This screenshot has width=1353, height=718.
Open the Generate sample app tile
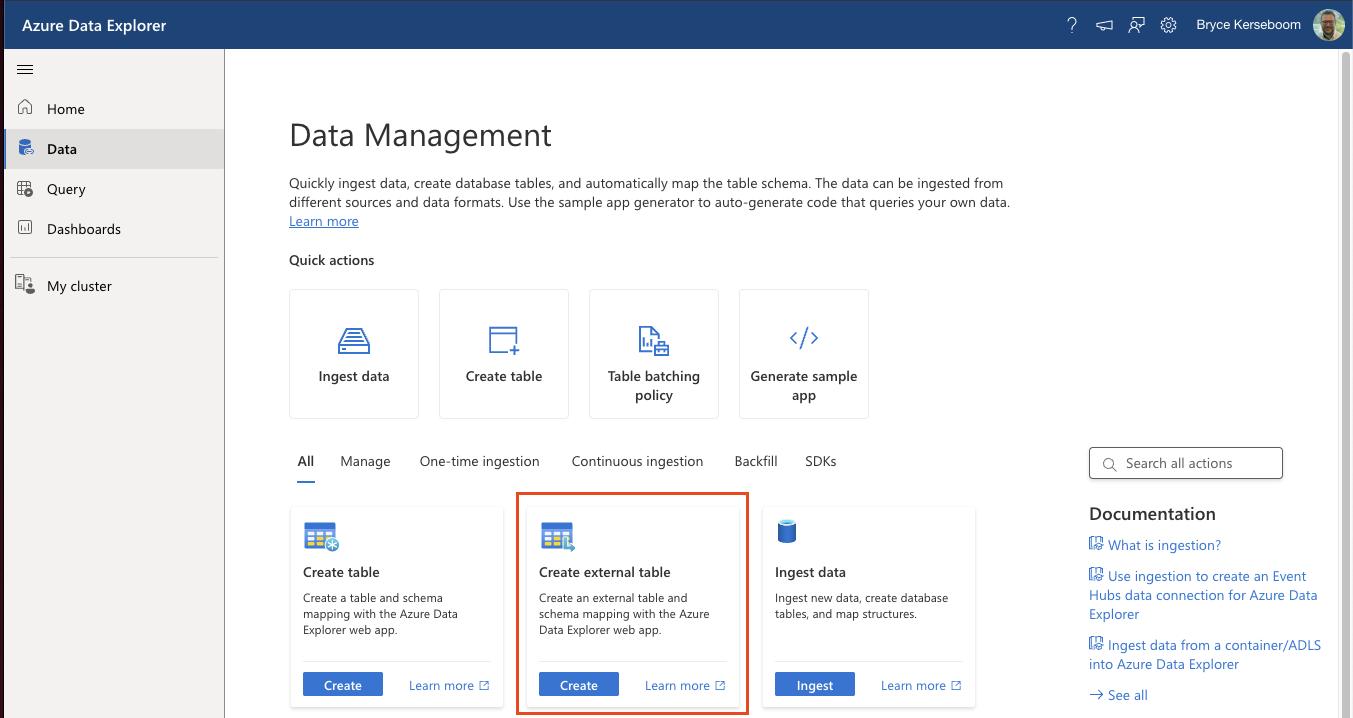pyautogui.click(x=804, y=354)
